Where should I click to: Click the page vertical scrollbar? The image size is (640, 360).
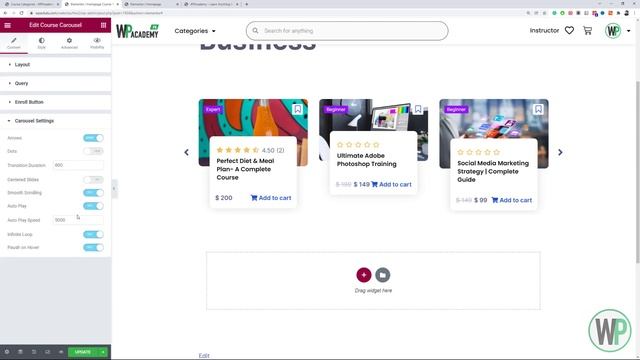(x=638, y=171)
